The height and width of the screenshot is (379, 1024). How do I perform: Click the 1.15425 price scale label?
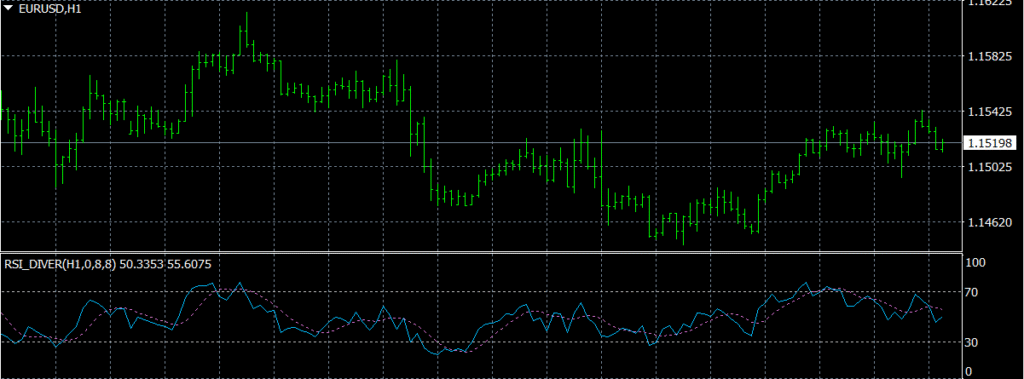tap(990, 112)
